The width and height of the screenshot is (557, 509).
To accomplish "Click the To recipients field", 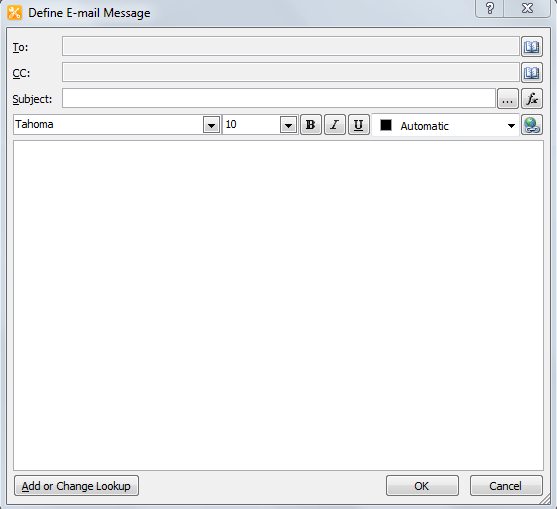I will (291, 46).
